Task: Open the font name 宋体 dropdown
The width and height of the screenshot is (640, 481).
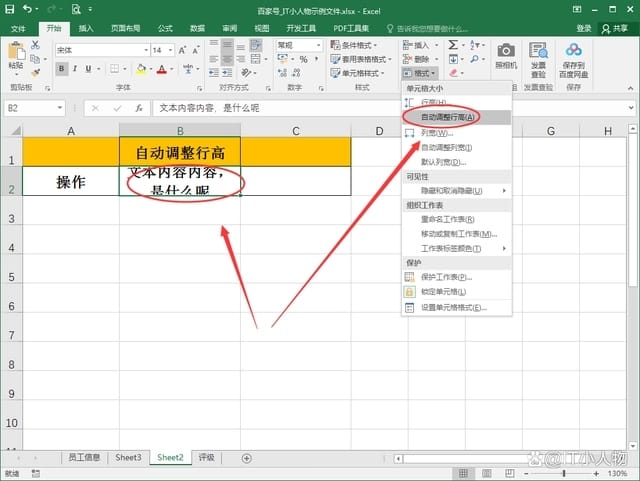Action: (146, 50)
